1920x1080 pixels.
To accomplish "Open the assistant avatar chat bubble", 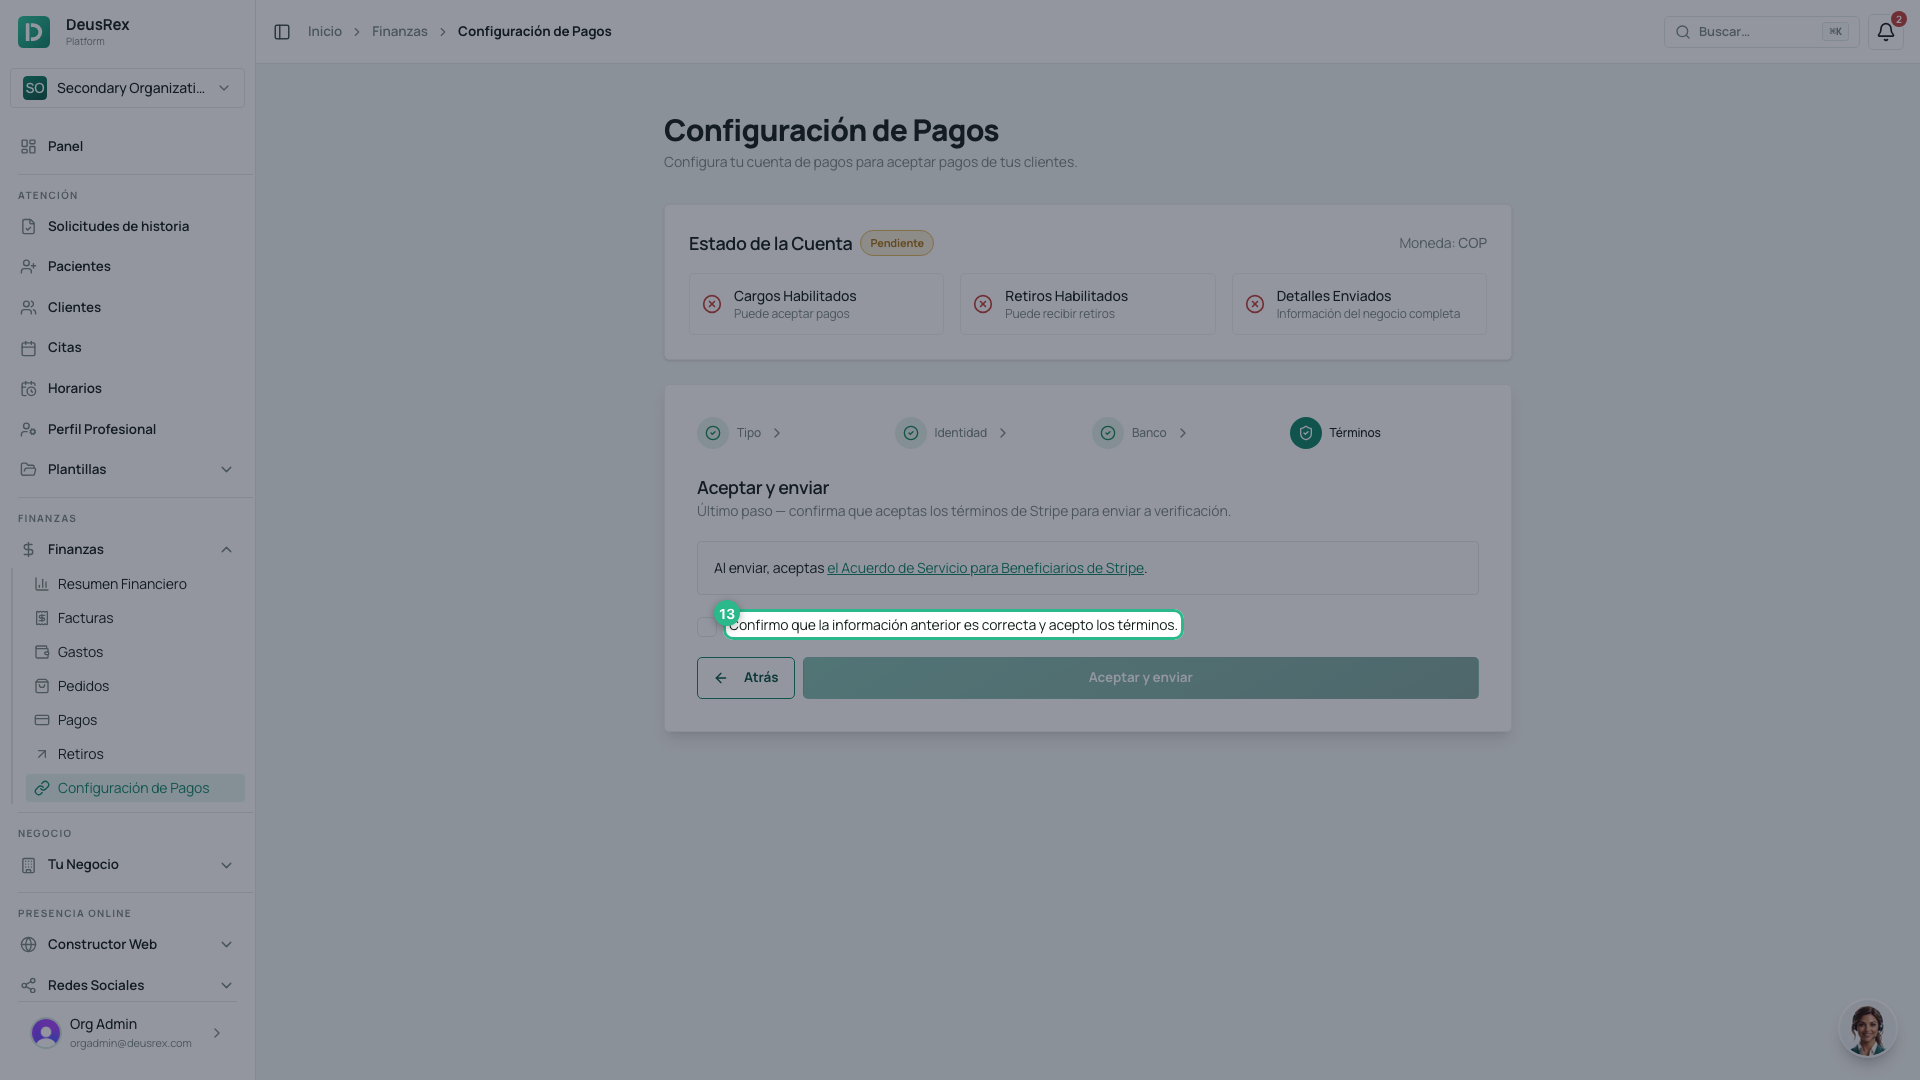I will pyautogui.click(x=1867, y=1029).
